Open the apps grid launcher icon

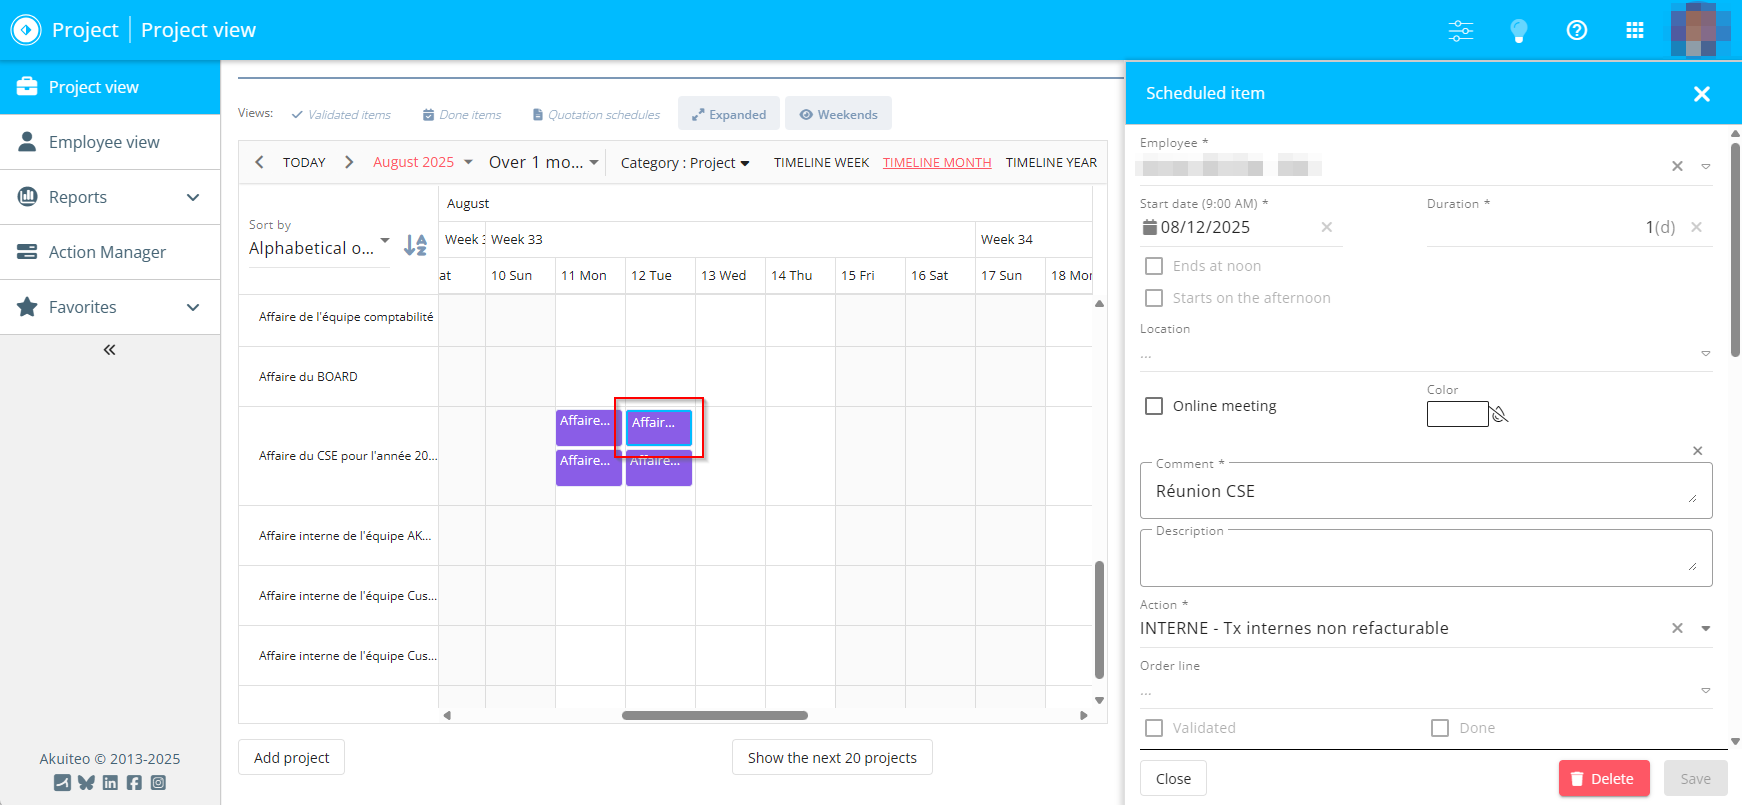click(x=1634, y=30)
